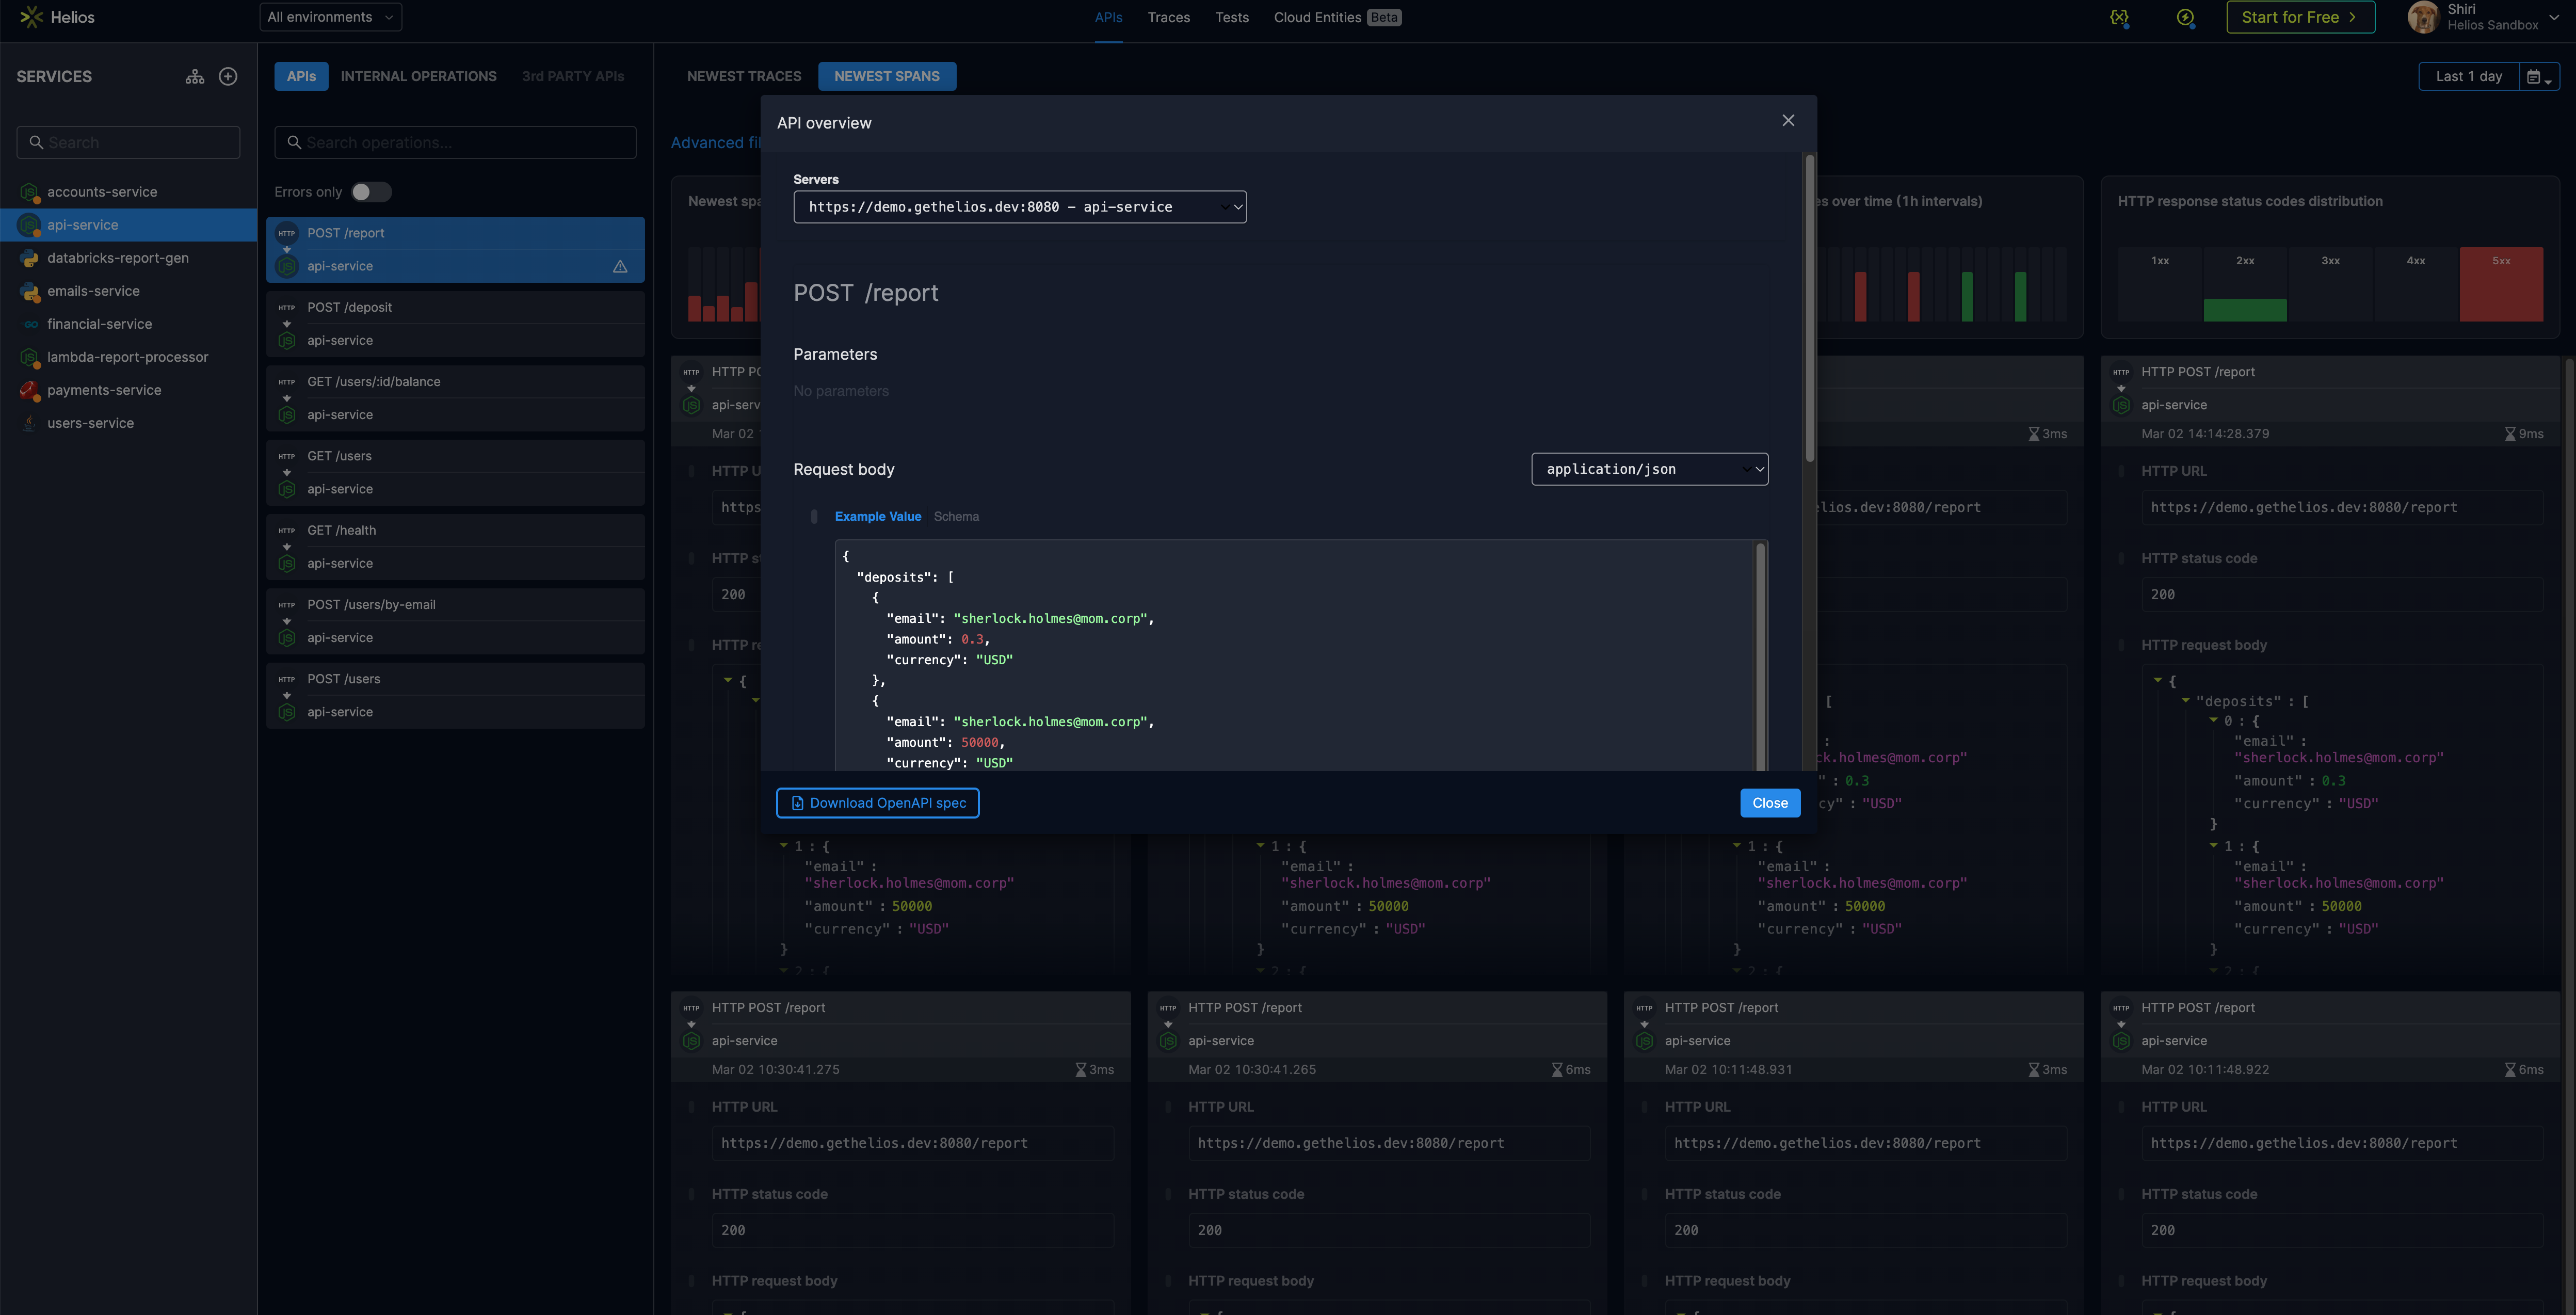
Task: Click the blue Close button
Action: [1769, 803]
